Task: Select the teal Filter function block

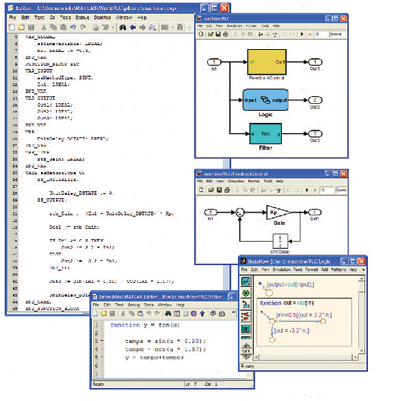Action: [265, 134]
